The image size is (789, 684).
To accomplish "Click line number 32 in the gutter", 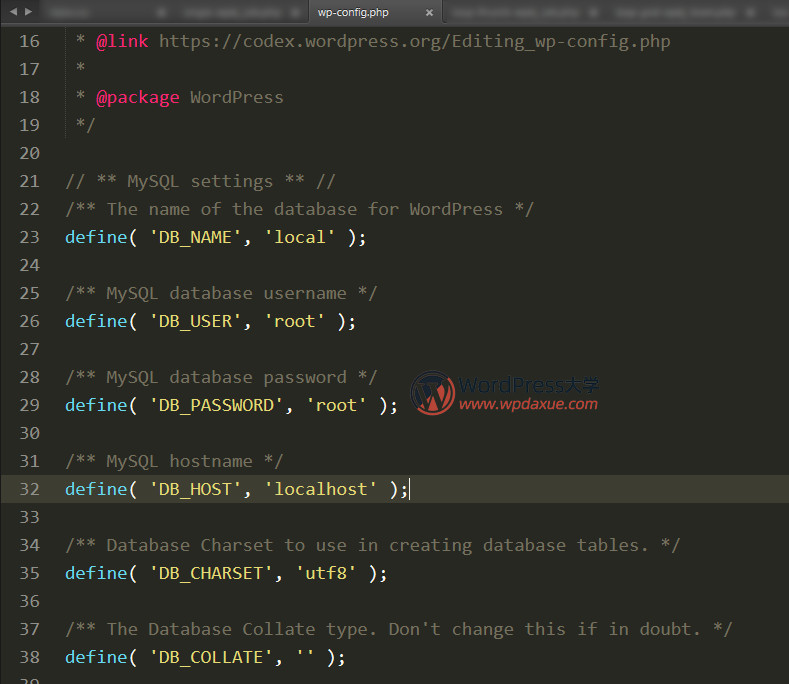I will click(x=29, y=489).
